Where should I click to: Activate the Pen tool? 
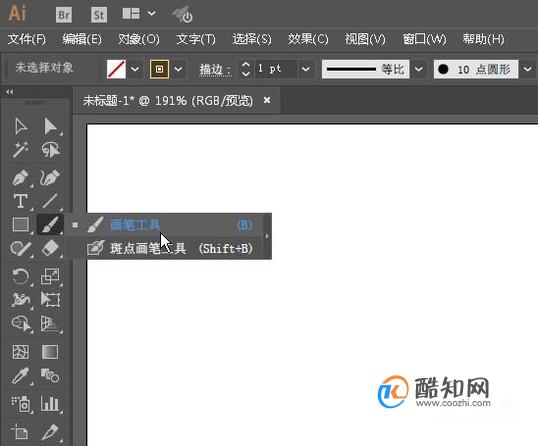coord(21,178)
